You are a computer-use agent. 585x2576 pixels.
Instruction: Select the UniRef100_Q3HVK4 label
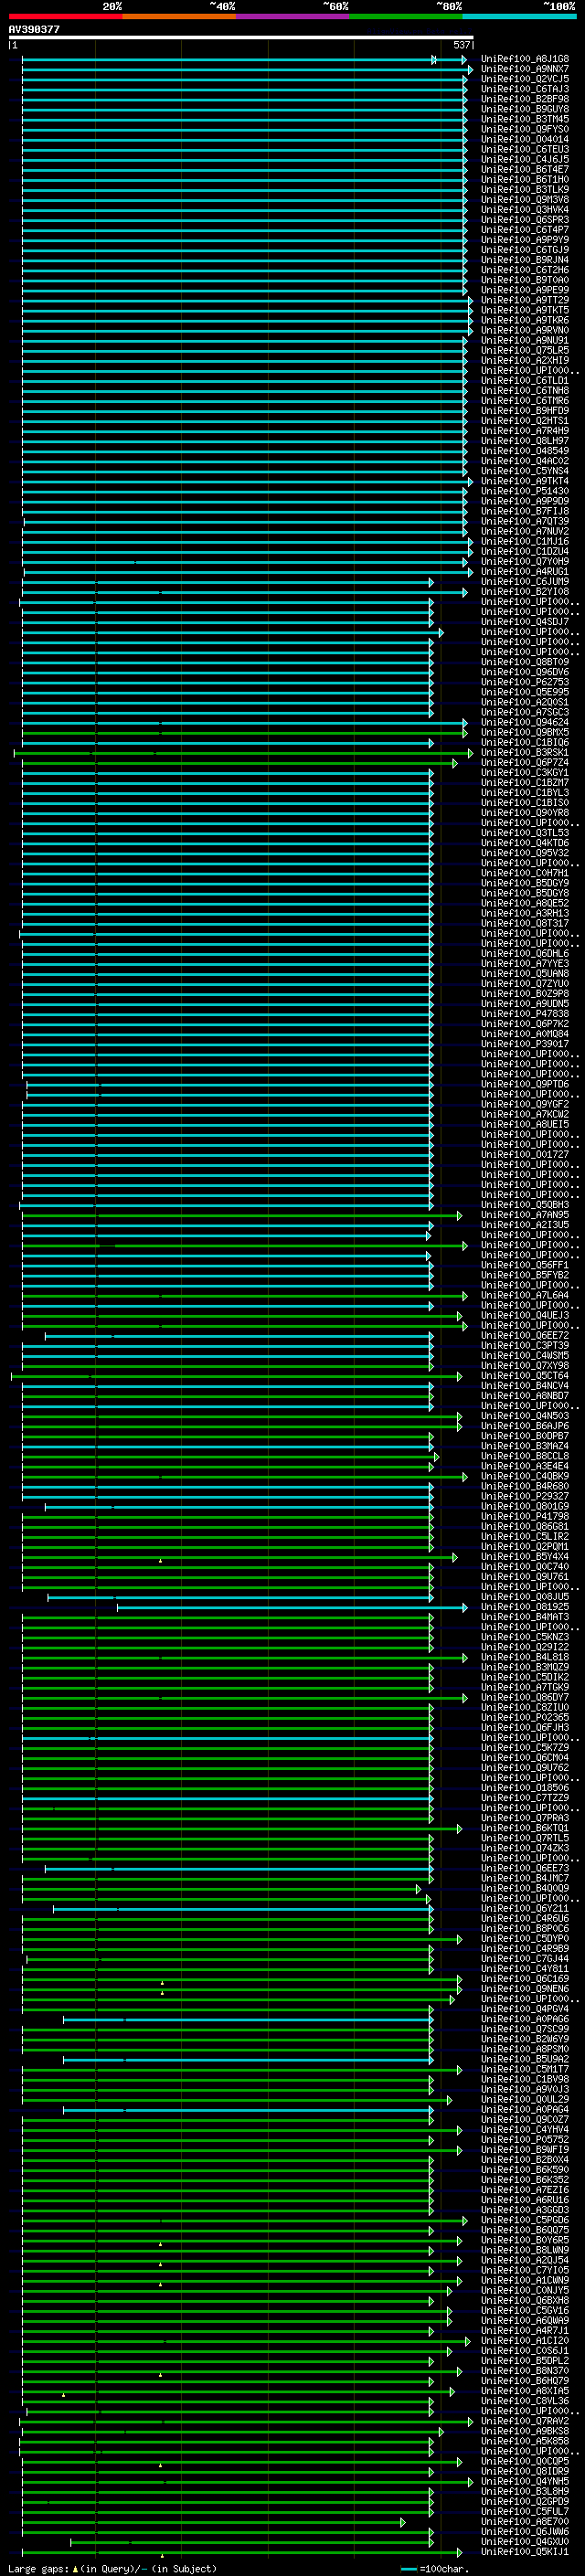[525, 210]
